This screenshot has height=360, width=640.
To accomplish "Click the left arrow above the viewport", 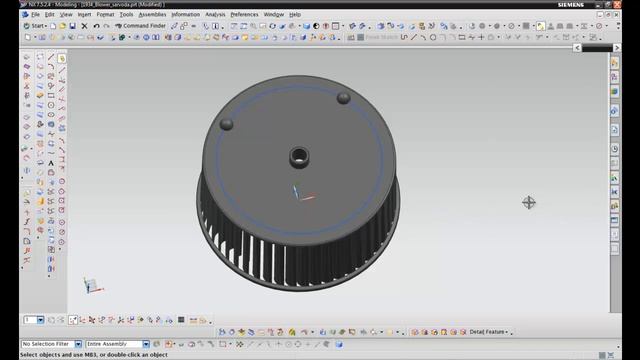I will [x=577, y=48].
